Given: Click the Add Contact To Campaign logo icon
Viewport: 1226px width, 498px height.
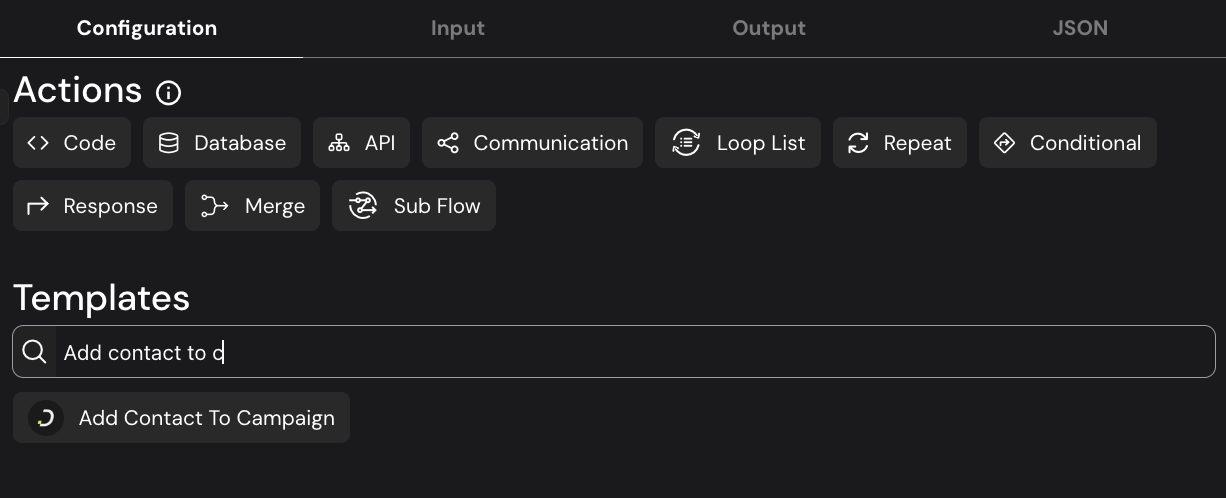Looking at the screenshot, I should pos(46,418).
